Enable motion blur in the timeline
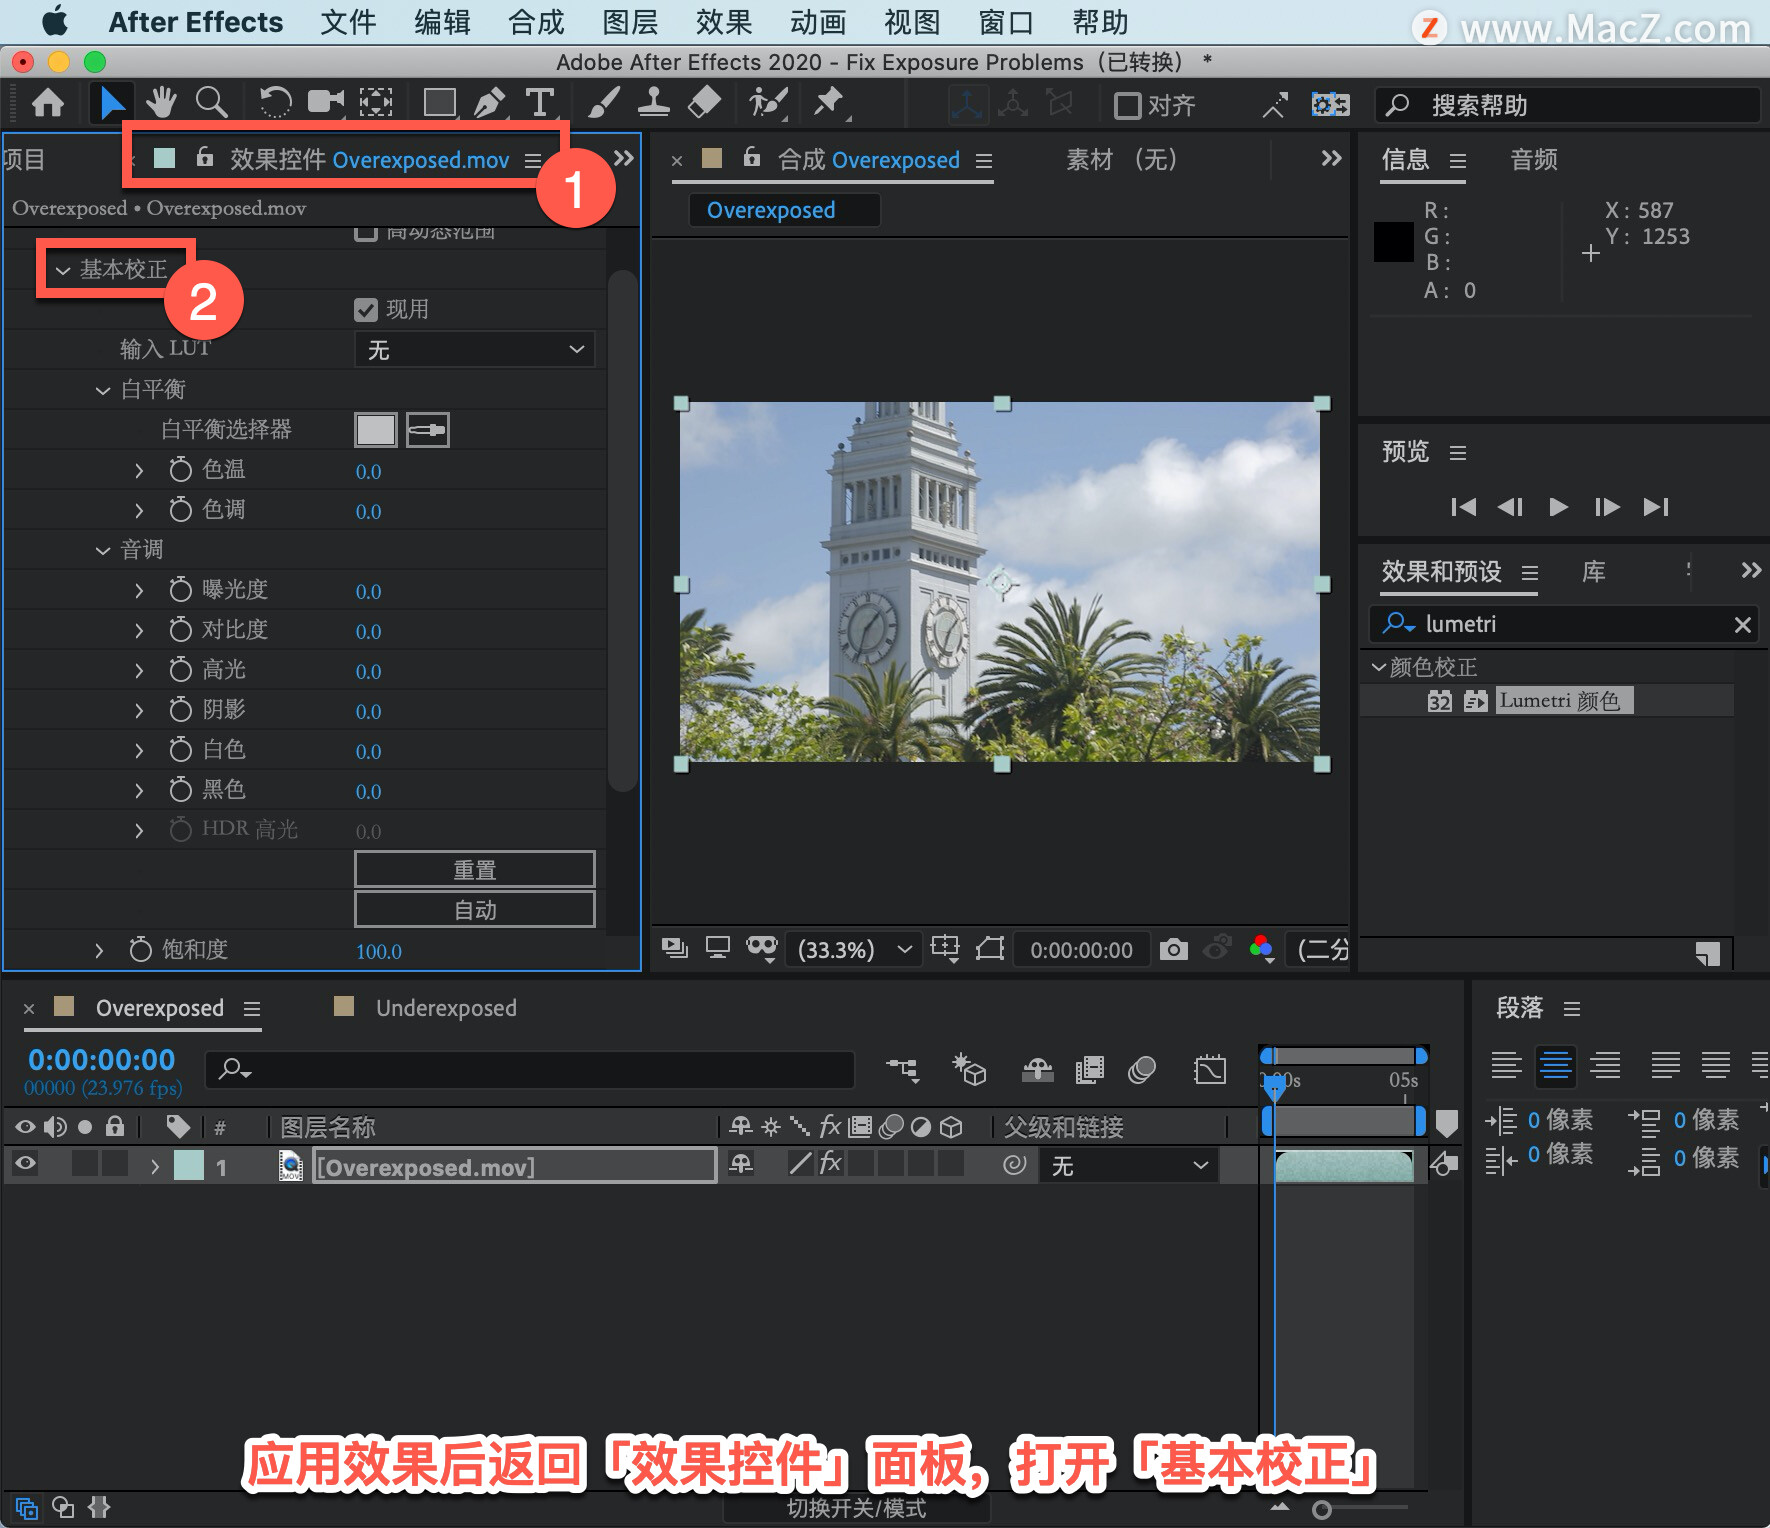This screenshot has height=1528, width=1770. pyautogui.click(x=1142, y=1070)
